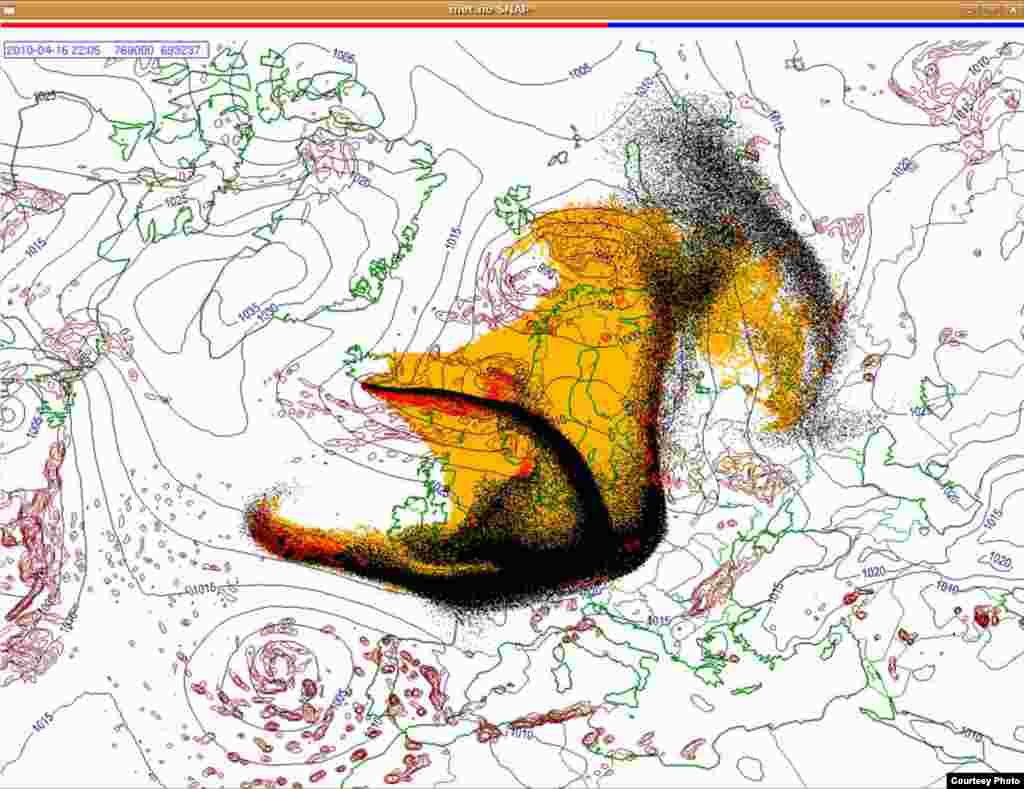Click the minimize icon on the title bar
This screenshot has width=1024, height=789.
973,10
